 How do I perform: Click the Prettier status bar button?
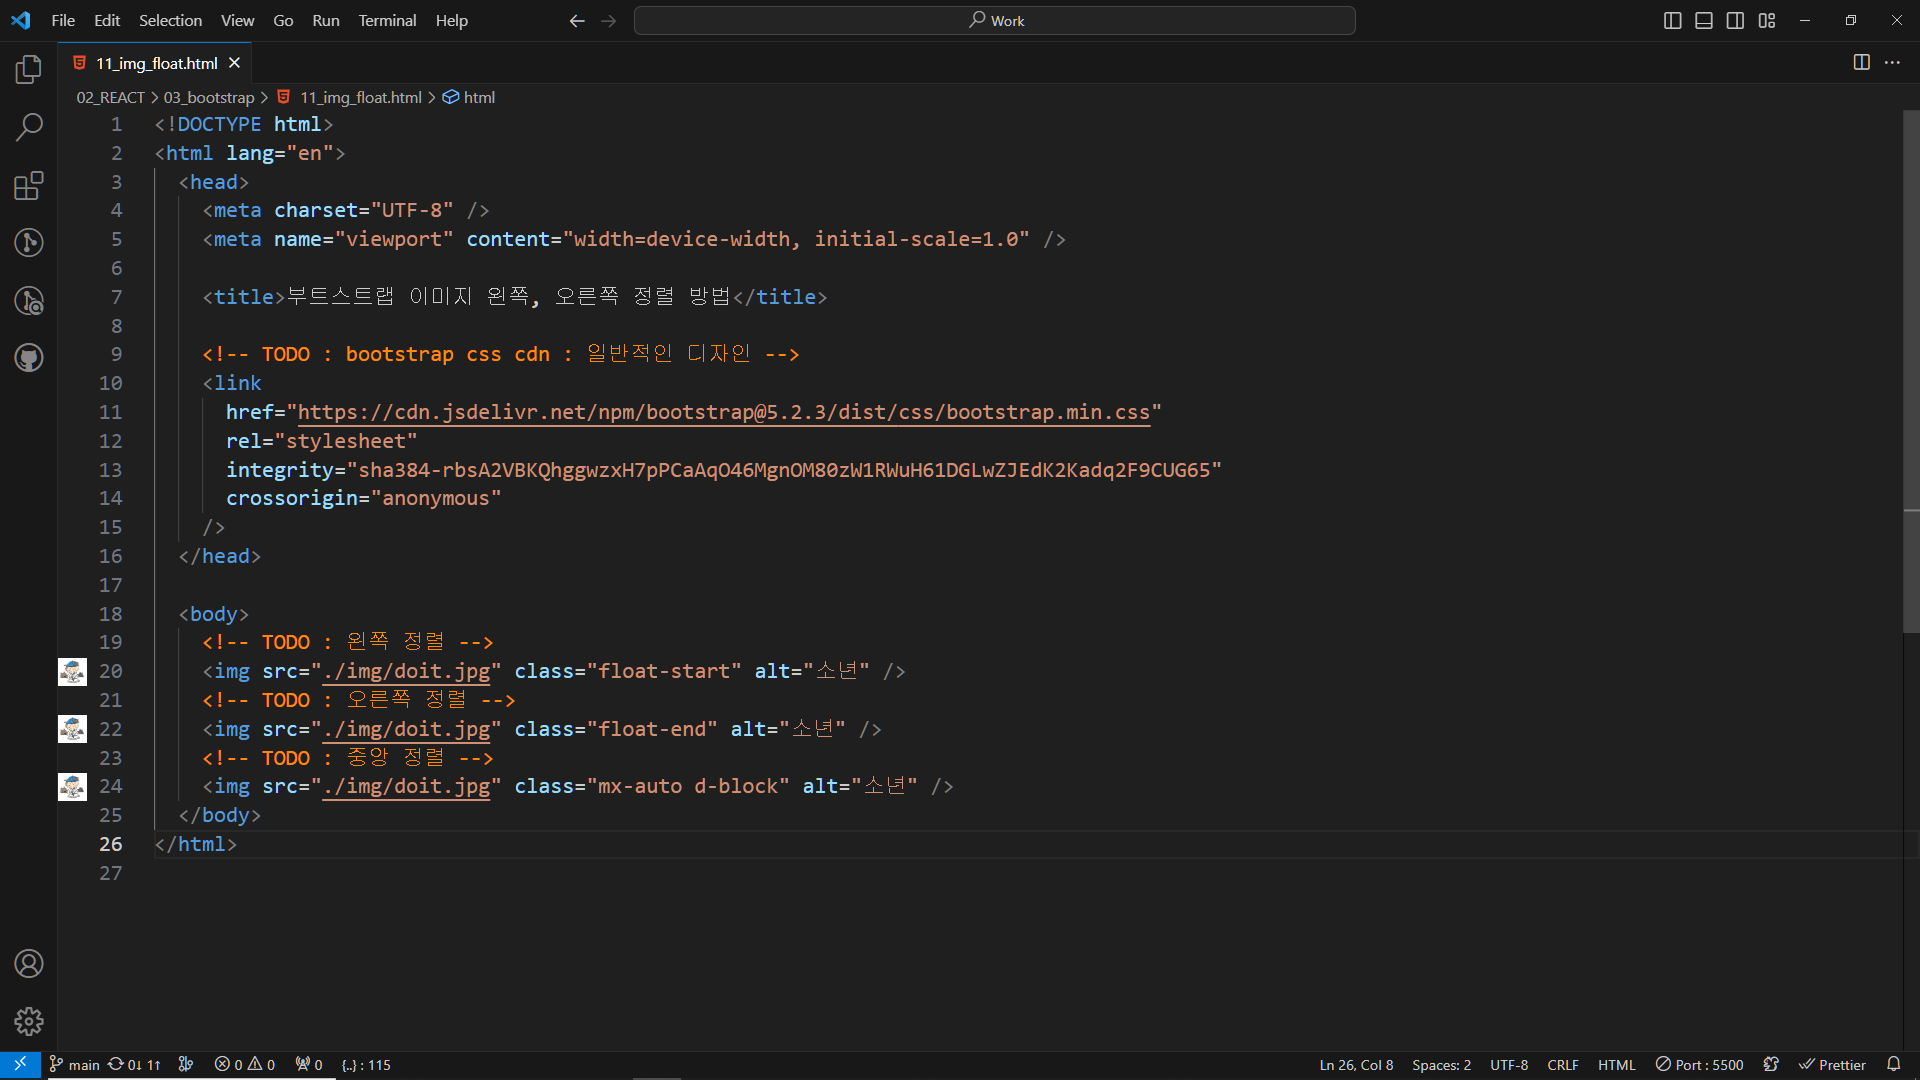(x=1832, y=1065)
